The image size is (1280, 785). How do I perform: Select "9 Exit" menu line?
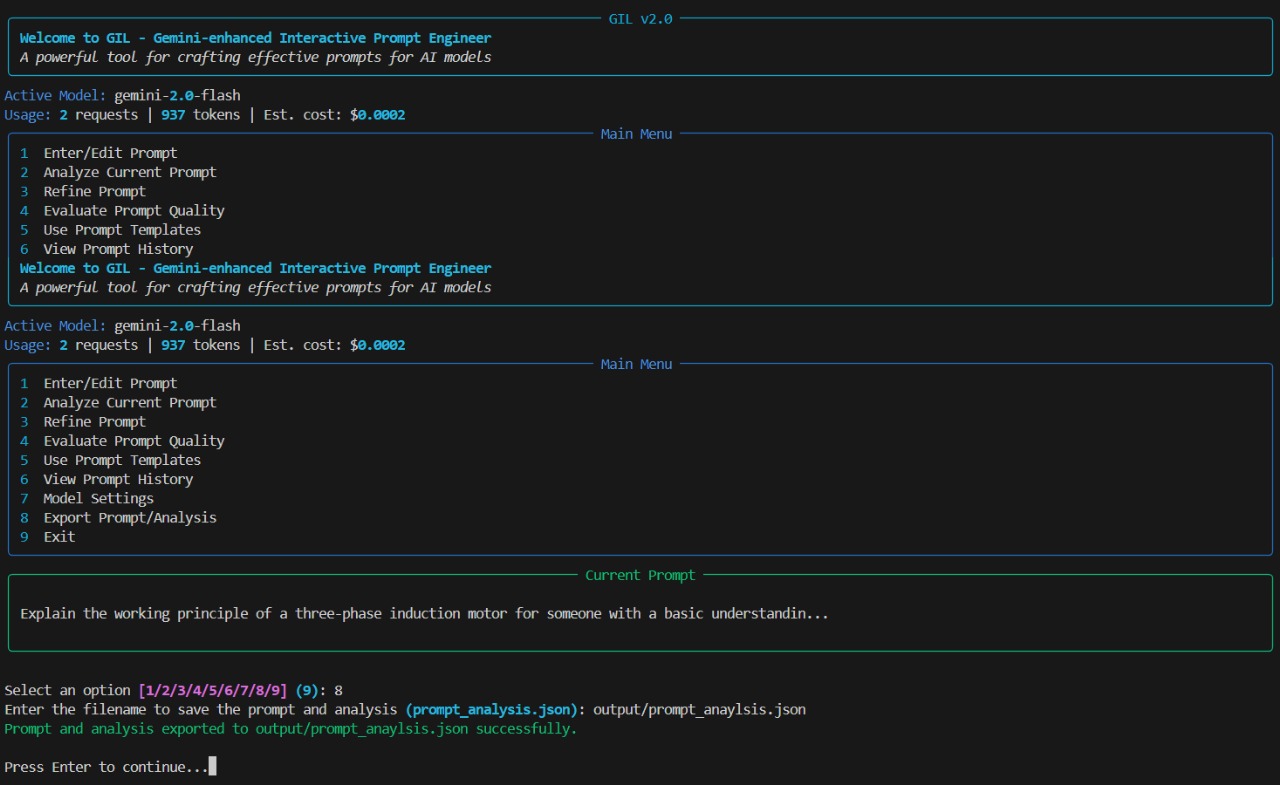click(x=48, y=537)
